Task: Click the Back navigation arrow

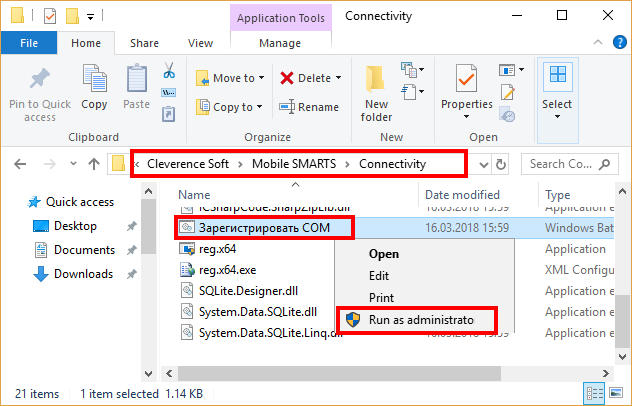Action: click(20, 164)
